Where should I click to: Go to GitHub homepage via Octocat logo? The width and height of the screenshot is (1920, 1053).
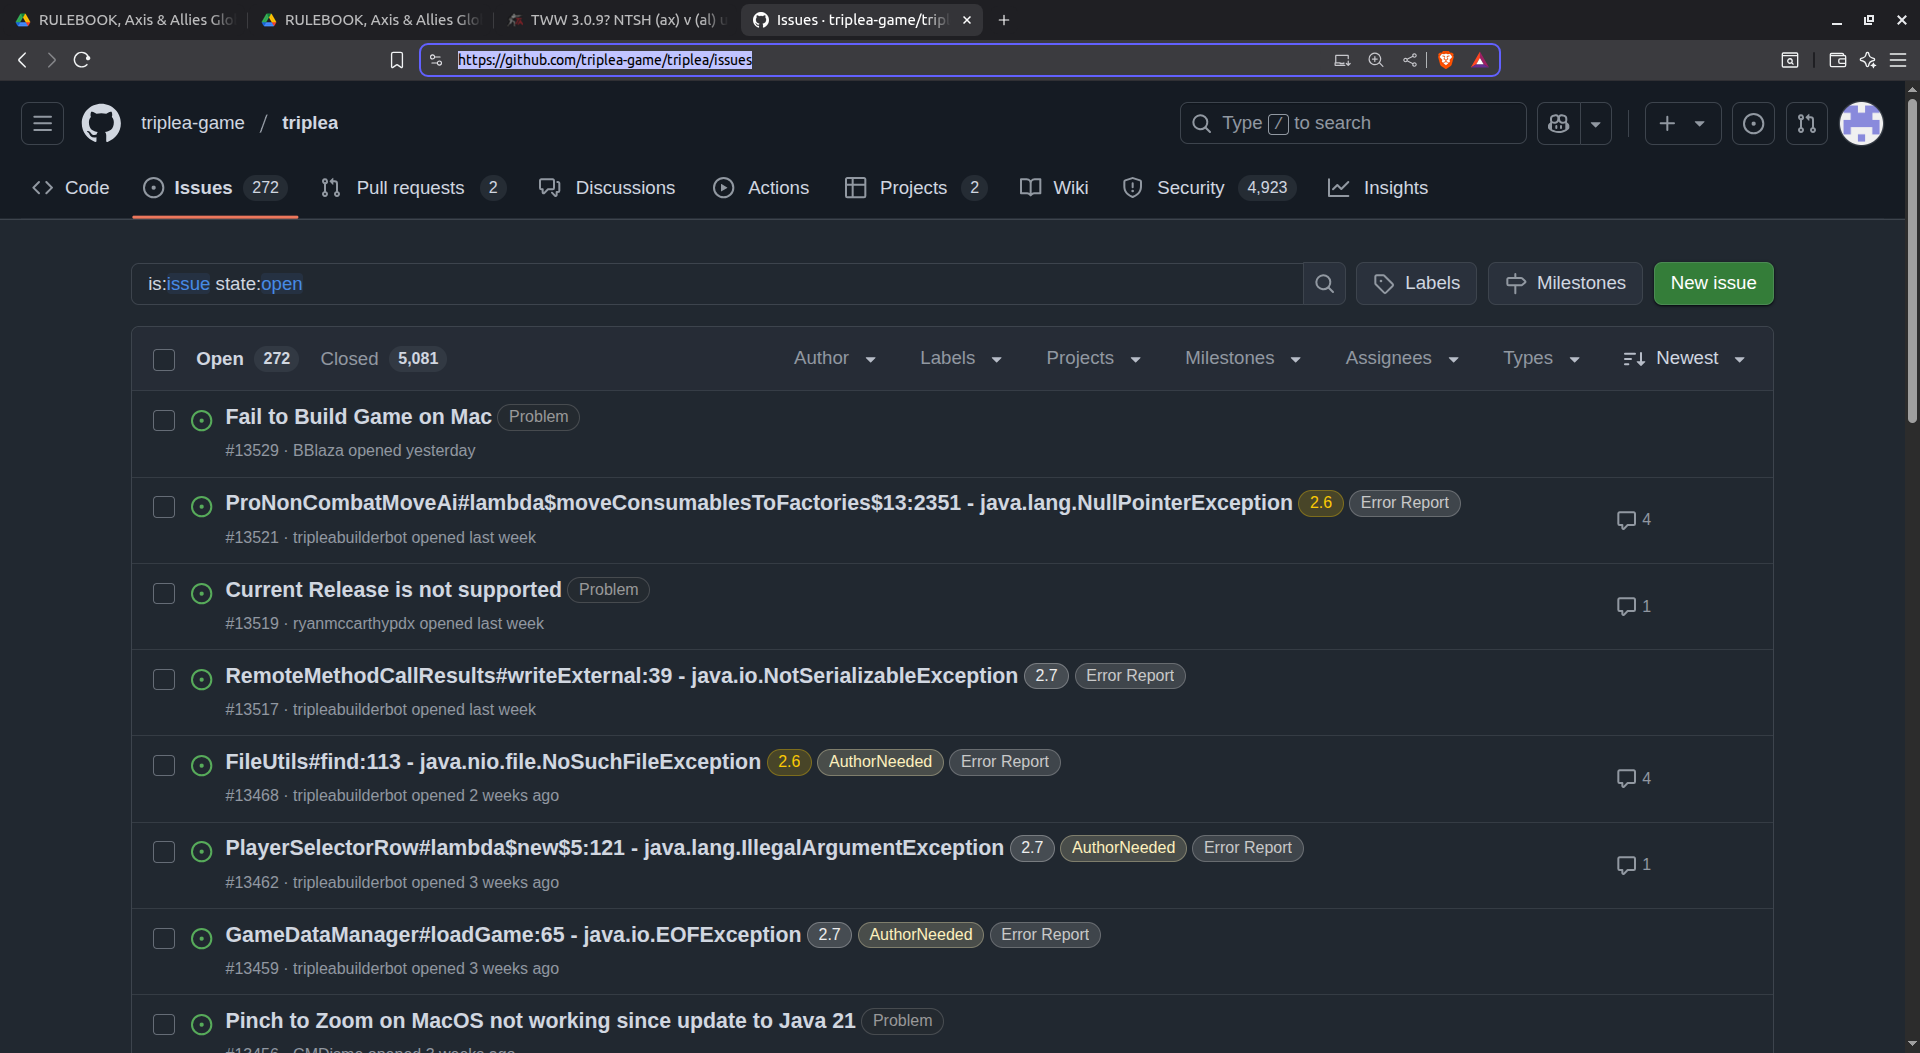101,123
